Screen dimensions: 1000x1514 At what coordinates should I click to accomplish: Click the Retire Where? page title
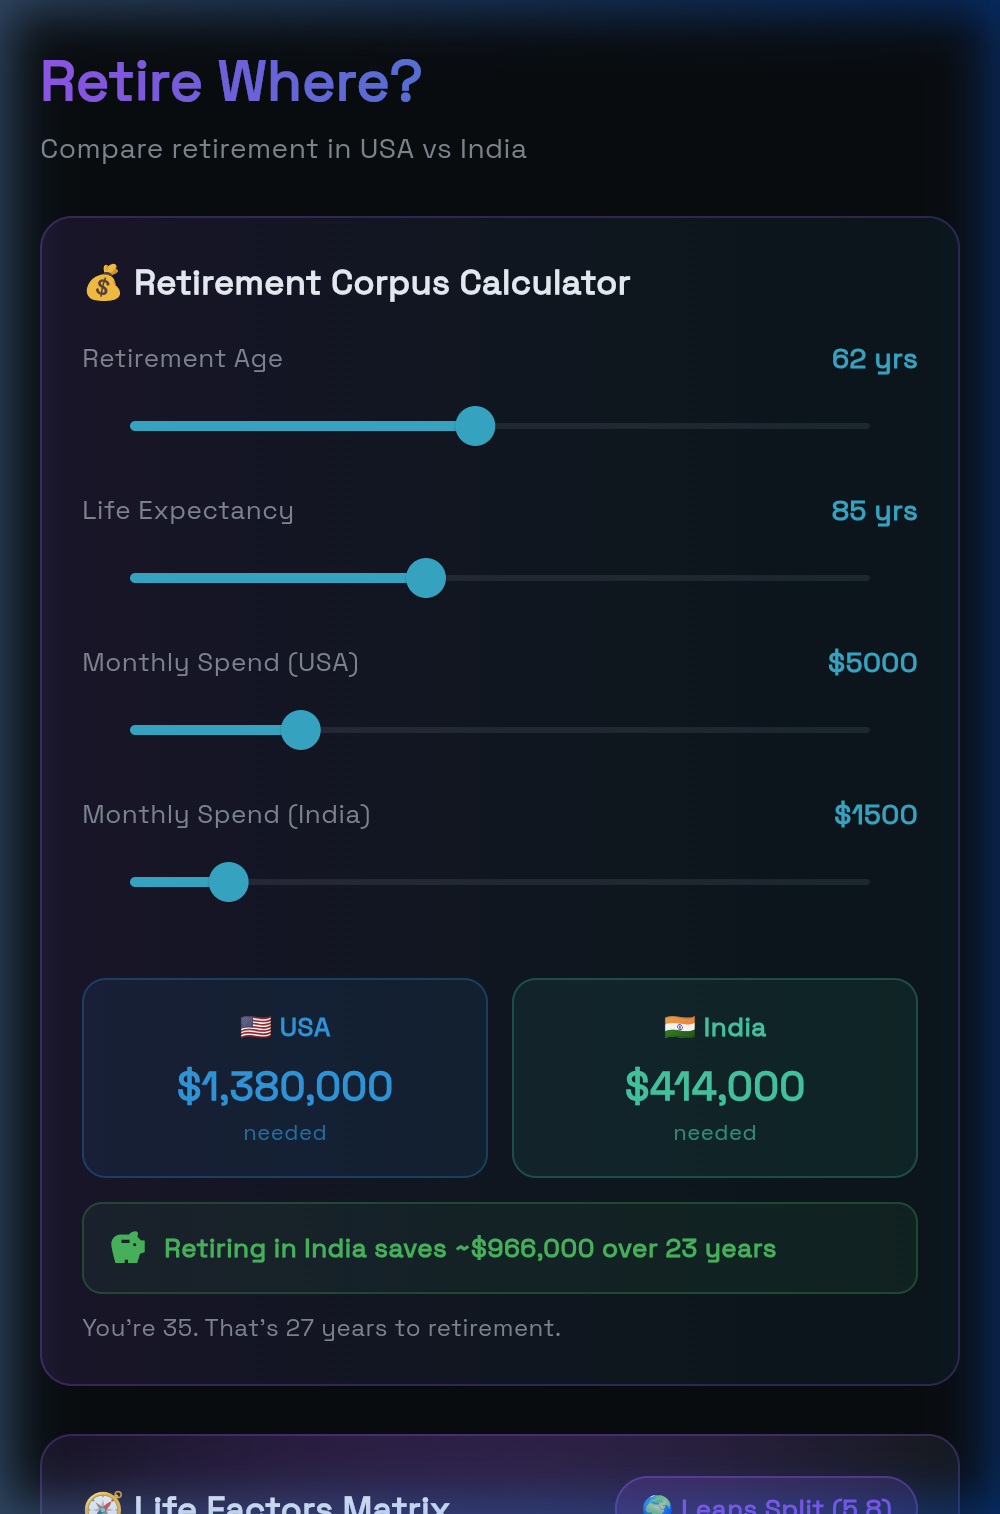(230, 83)
